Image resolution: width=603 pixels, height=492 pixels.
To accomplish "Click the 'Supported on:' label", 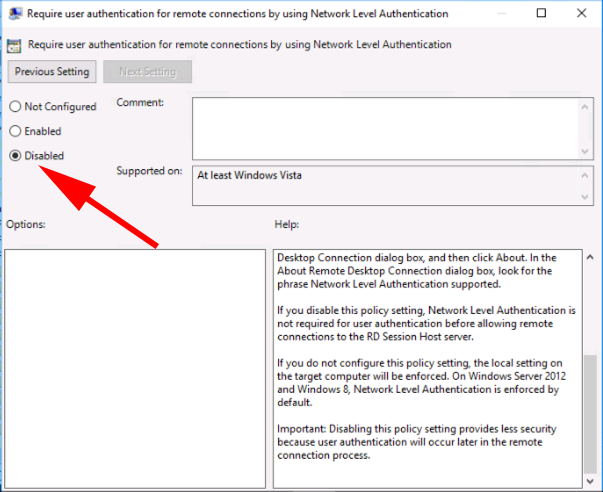I will coord(149,171).
